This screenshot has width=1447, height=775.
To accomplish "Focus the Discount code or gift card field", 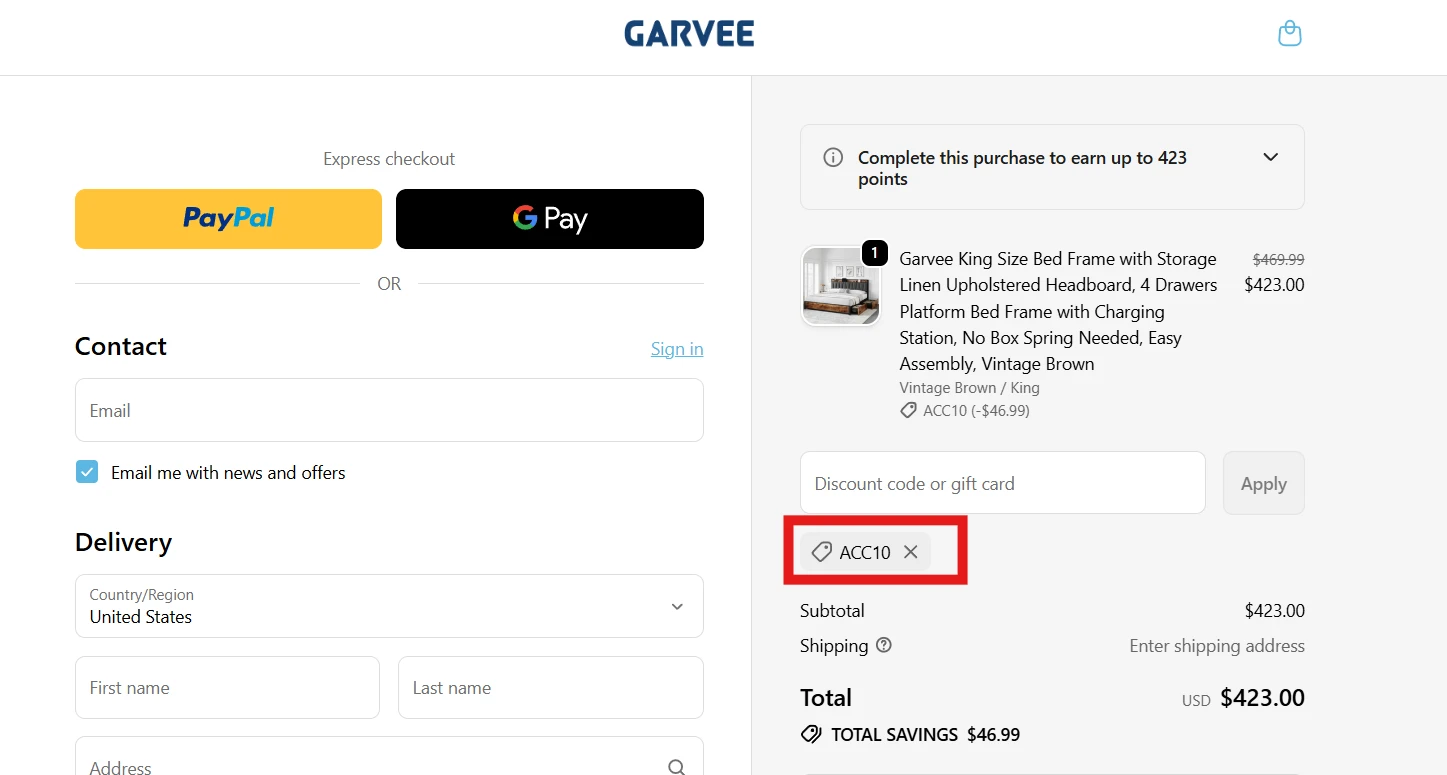I will 1003,483.
